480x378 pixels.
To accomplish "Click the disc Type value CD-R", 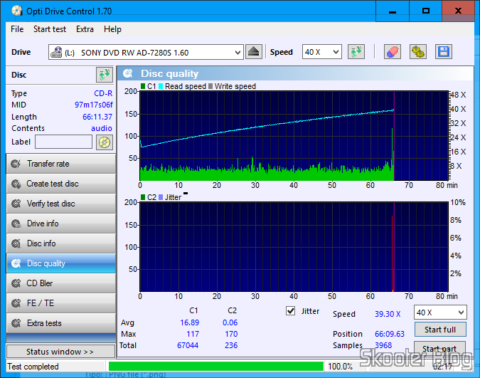I will [103, 93].
